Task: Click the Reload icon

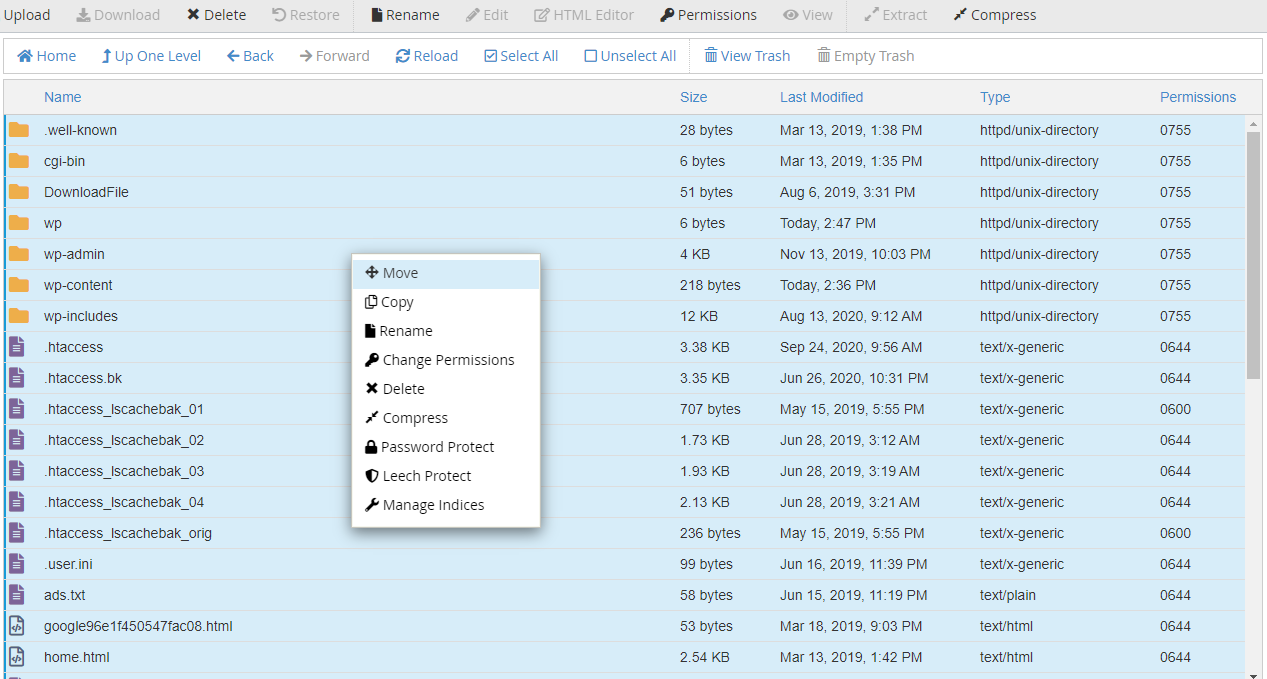Action: pyautogui.click(x=426, y=55)
